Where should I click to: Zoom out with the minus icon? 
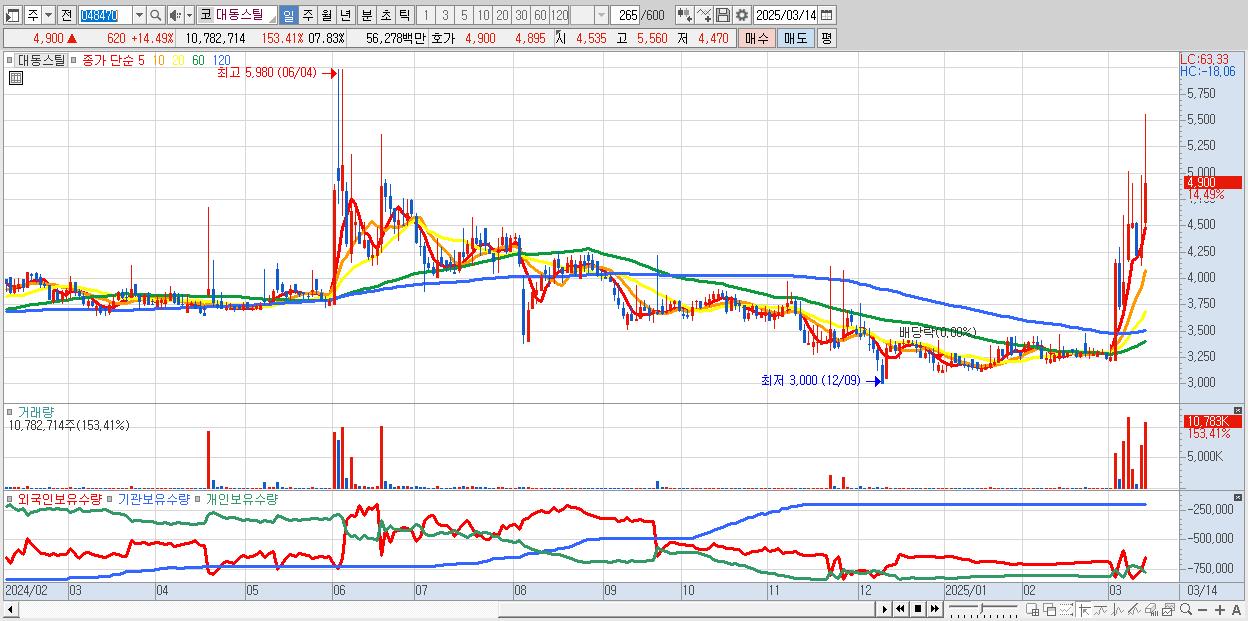pos(1202,610)
